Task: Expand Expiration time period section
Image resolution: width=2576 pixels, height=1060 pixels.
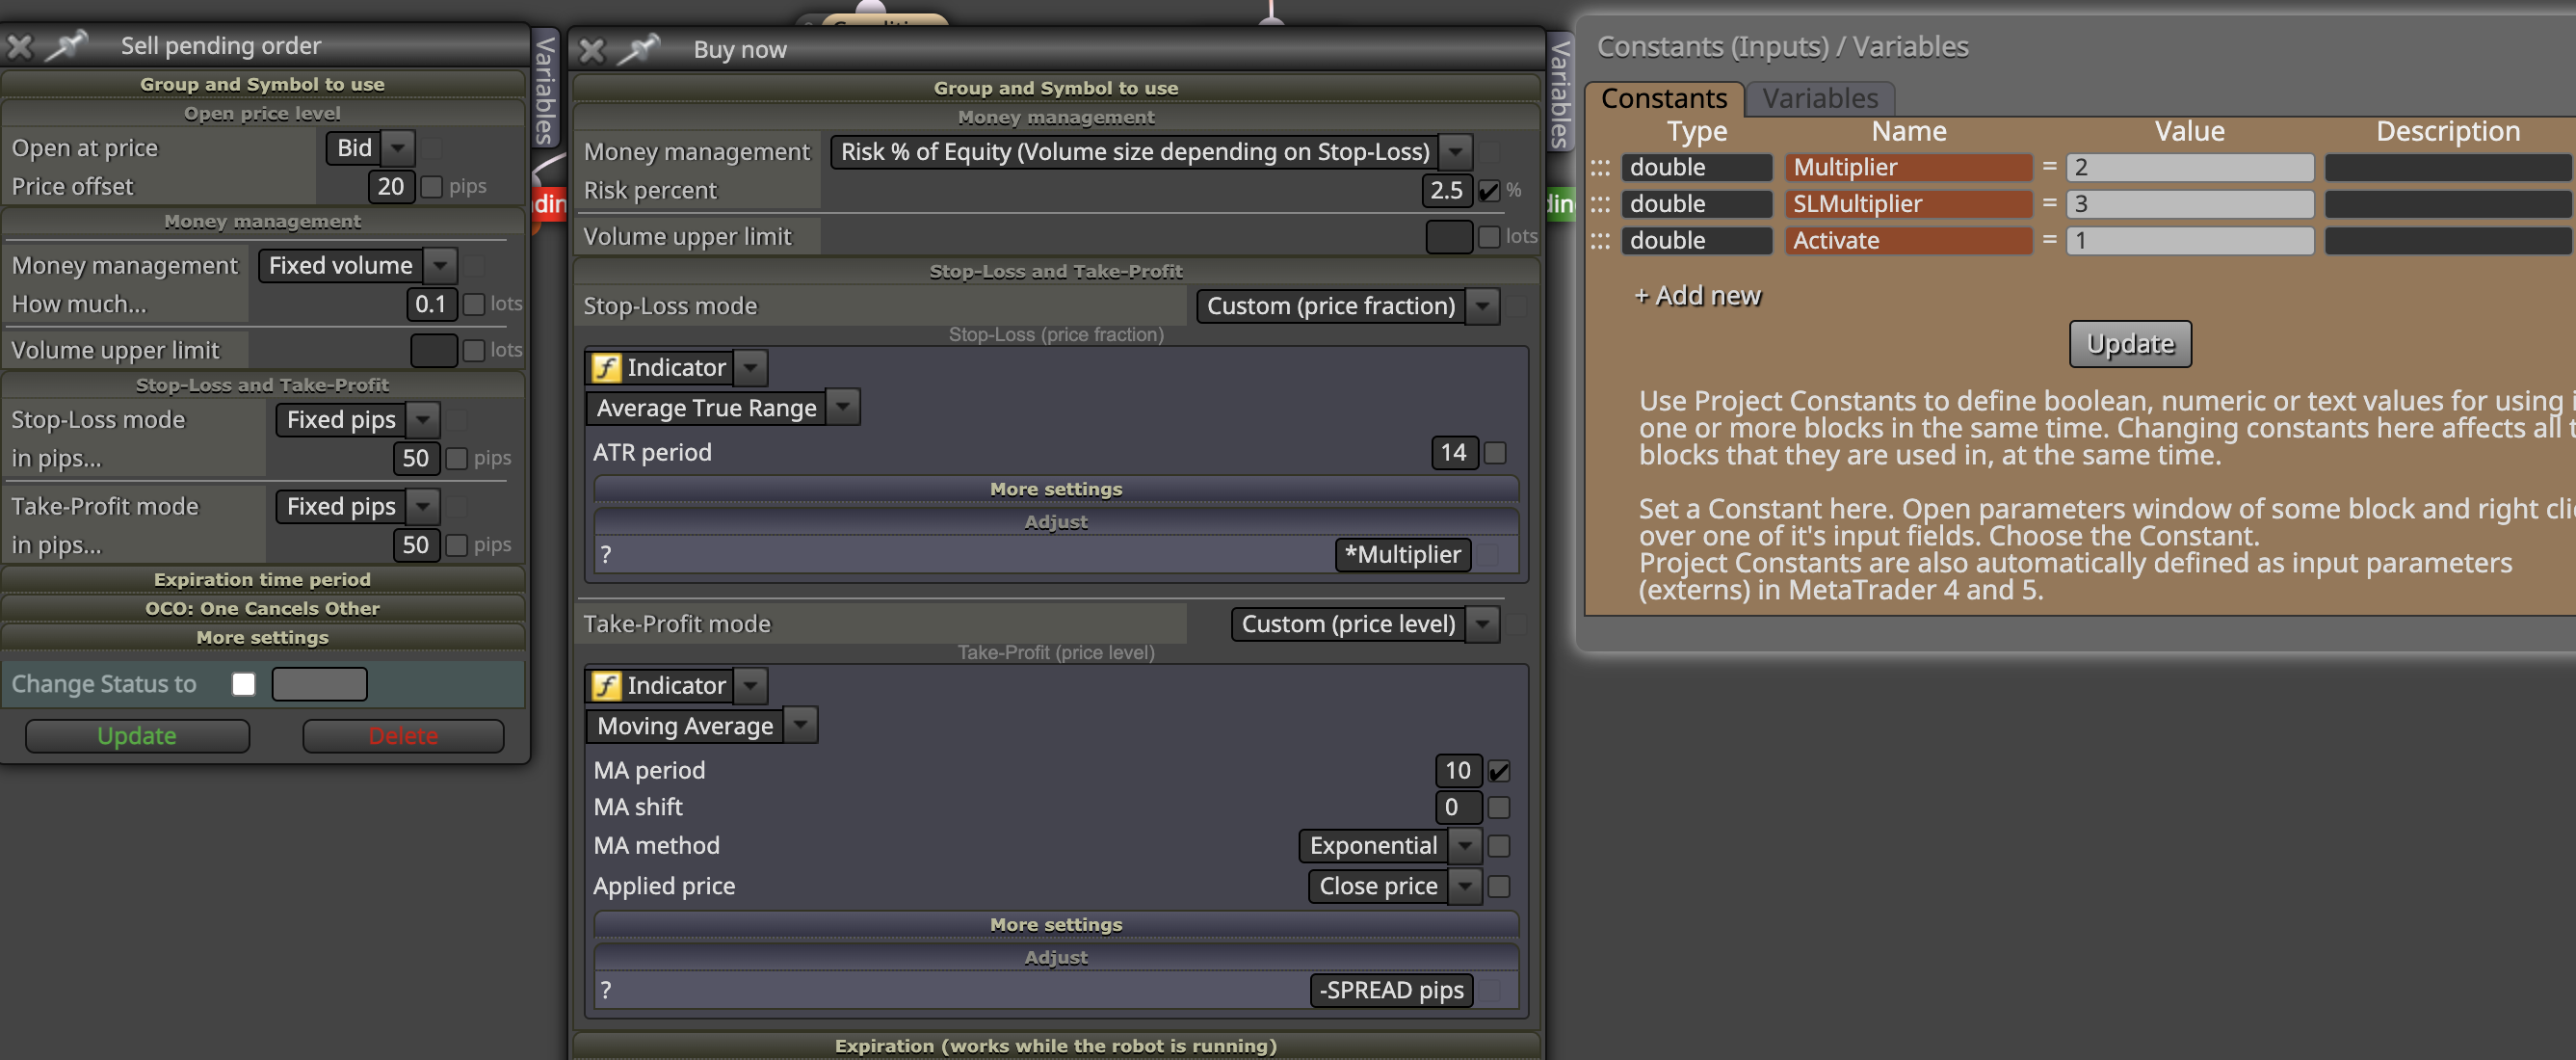Action: (262, 580)
